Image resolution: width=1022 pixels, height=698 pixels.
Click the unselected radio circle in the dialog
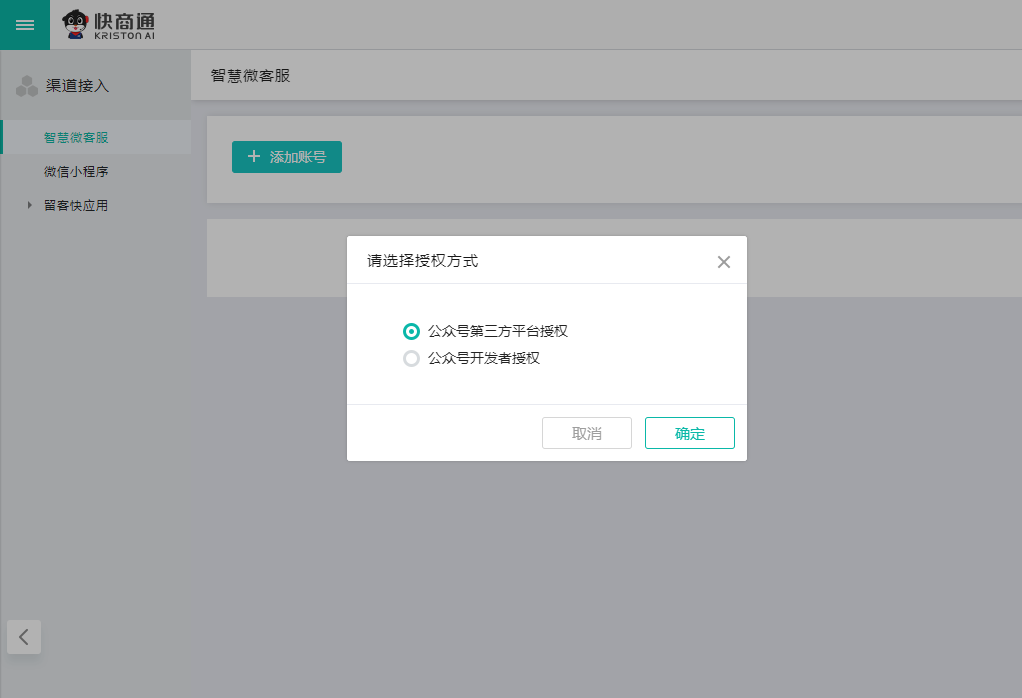click(x=411, y=358)
